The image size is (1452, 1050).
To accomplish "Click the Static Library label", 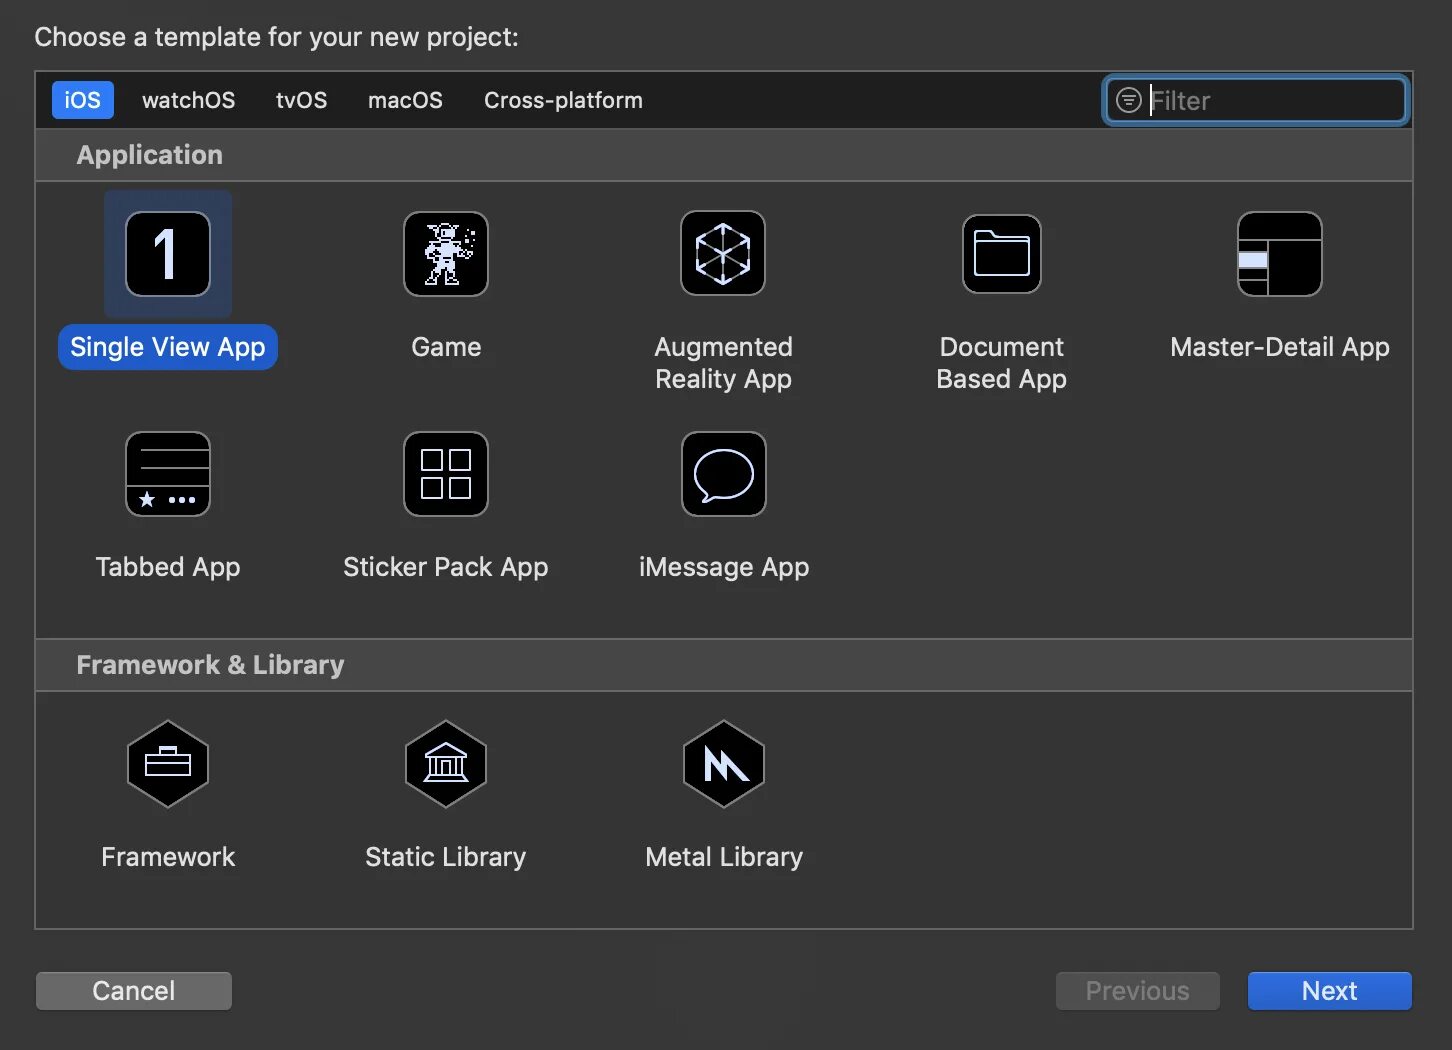I will [446, 857].
